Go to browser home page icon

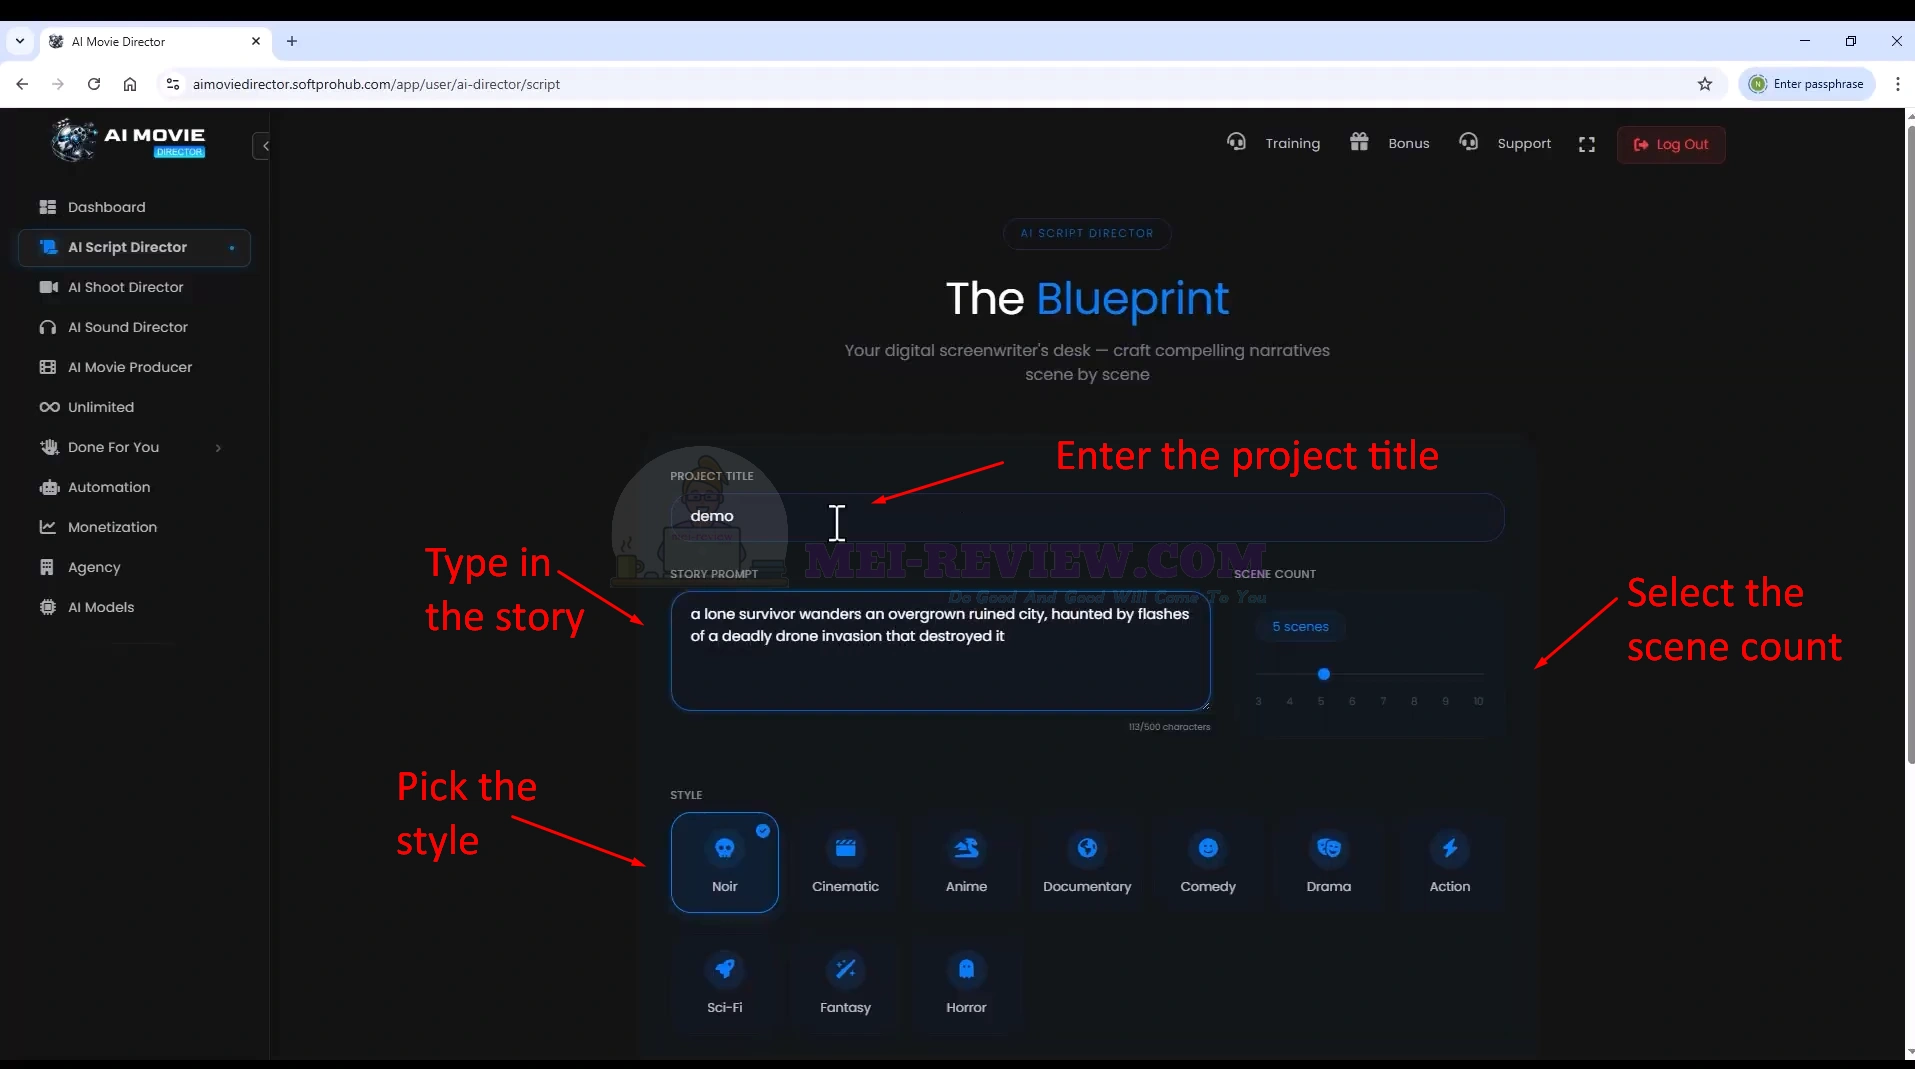tap(130, 84)
